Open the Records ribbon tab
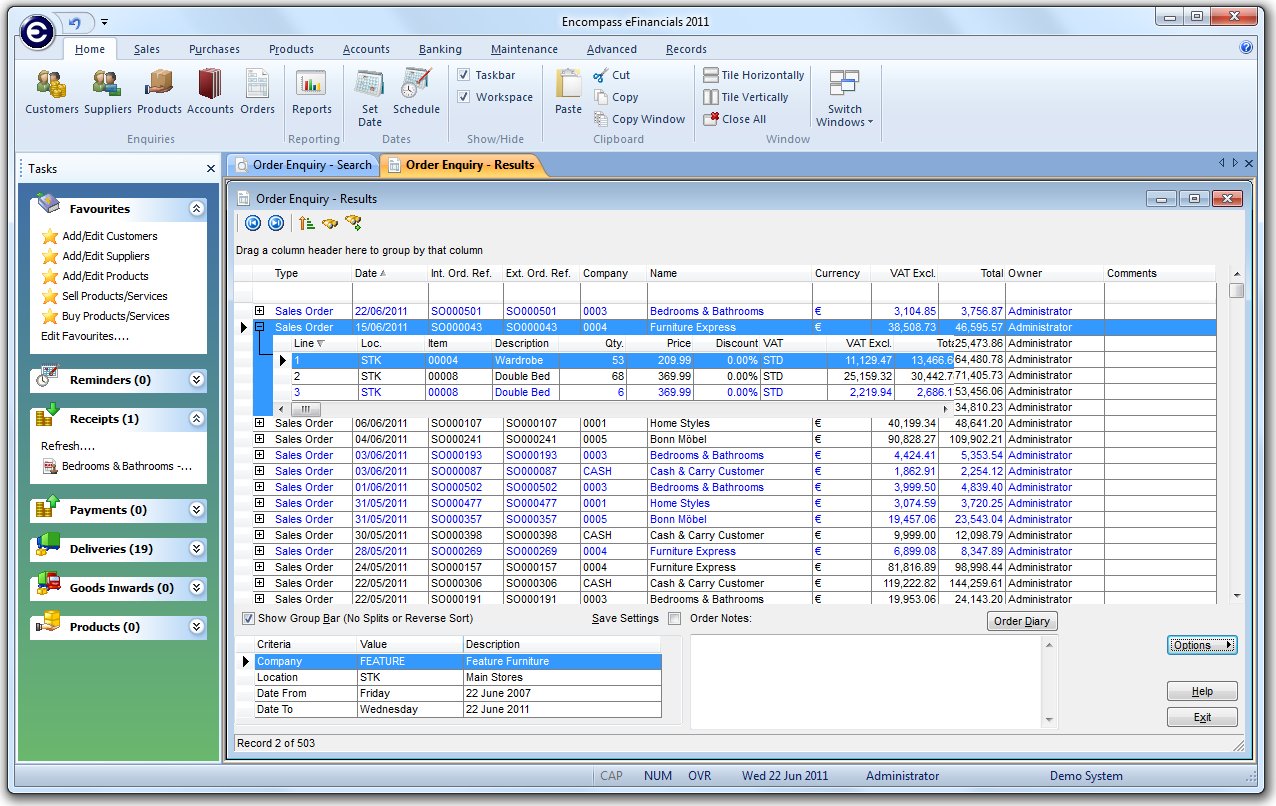This screenshot has width=1276, height=806. (x=686, y=49)
